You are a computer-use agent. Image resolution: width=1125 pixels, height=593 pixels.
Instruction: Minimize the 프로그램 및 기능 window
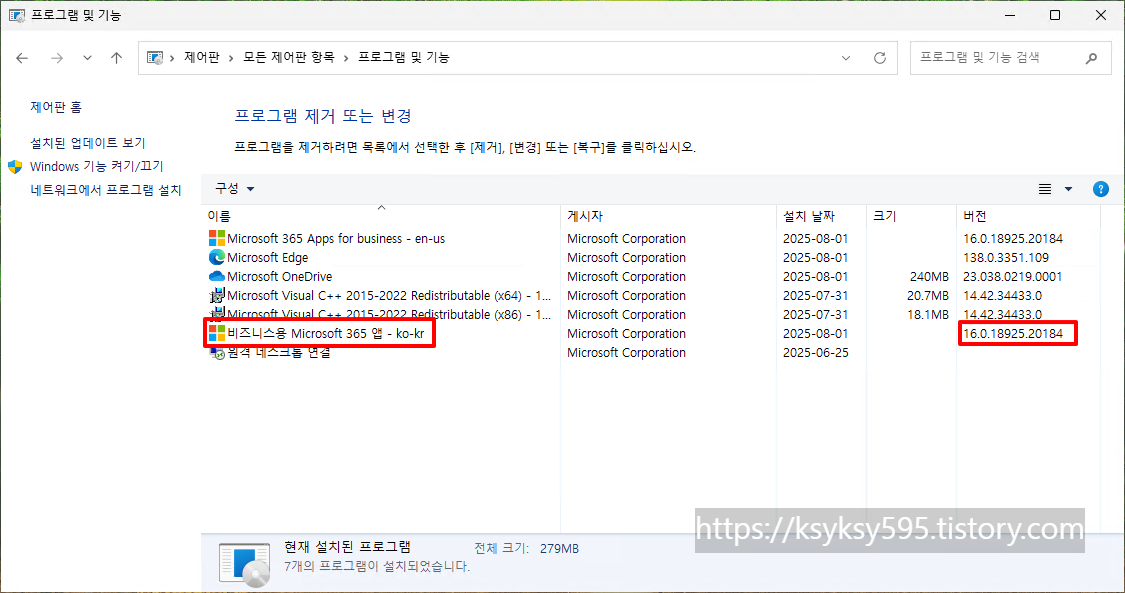[x=1009, y=15]
